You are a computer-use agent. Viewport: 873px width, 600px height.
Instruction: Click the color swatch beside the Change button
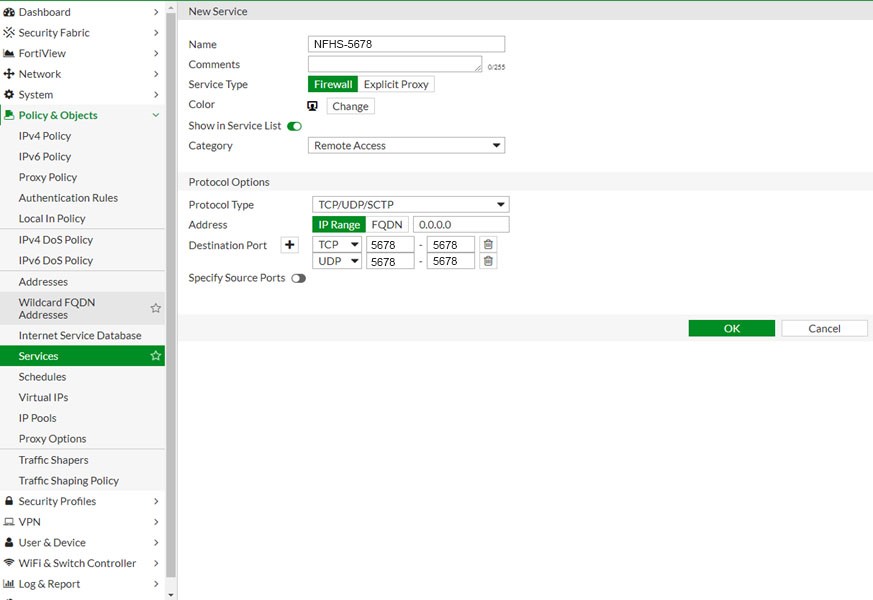(x=312, y=105)
